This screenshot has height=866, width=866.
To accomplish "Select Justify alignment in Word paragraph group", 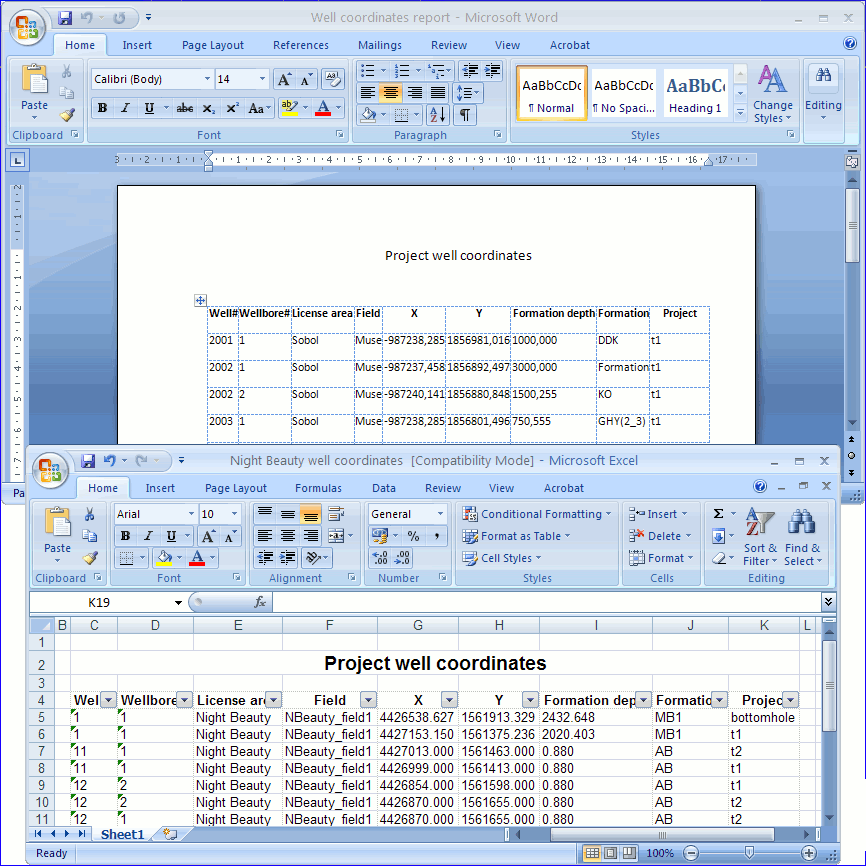I will click(x=437, y=93).
